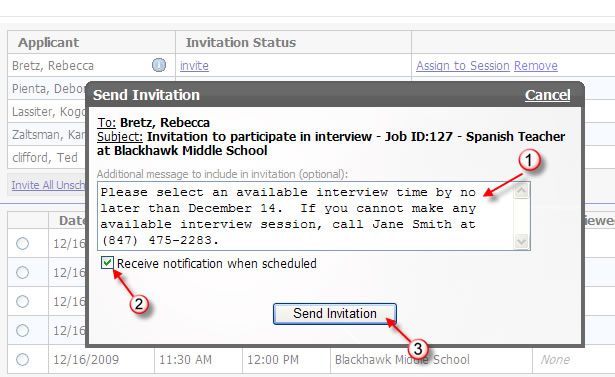
Task: Click the message box scroll up arrow
Action: coord(522,191)
